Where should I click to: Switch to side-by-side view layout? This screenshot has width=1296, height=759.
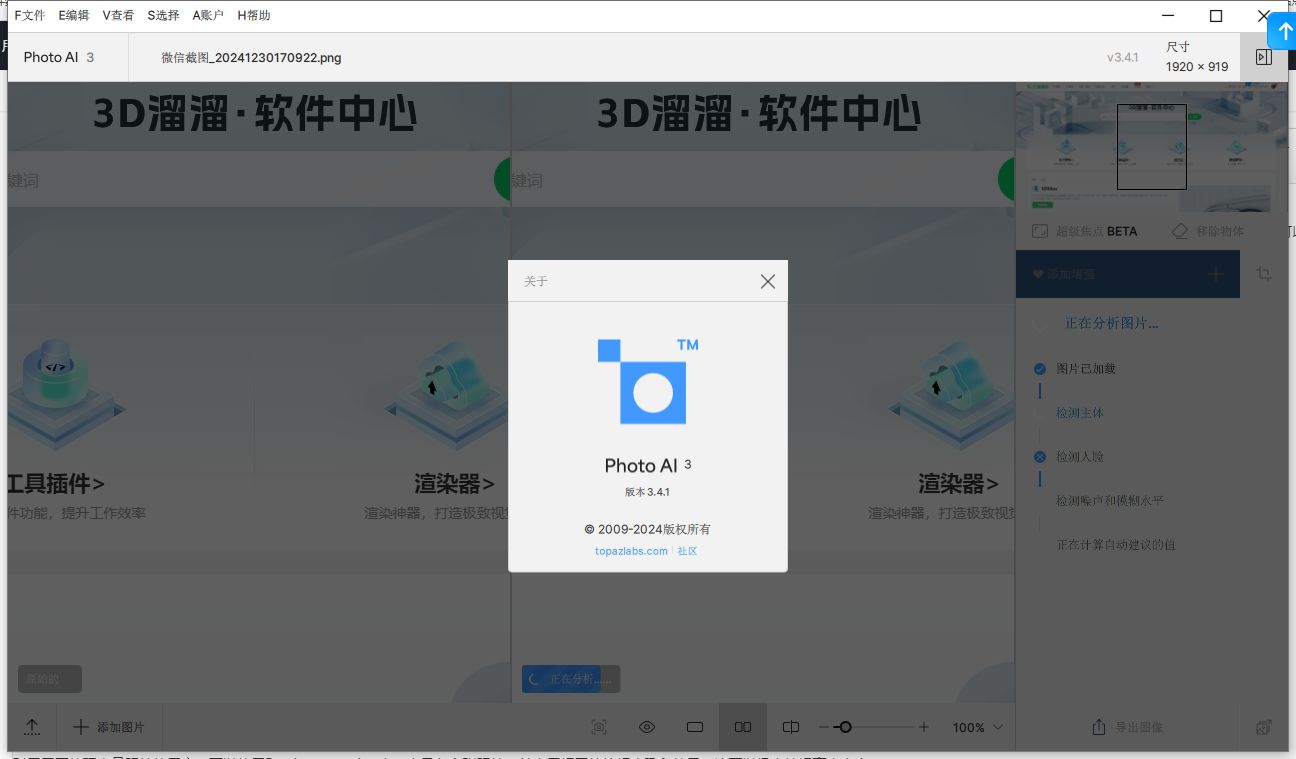(743, 727)
